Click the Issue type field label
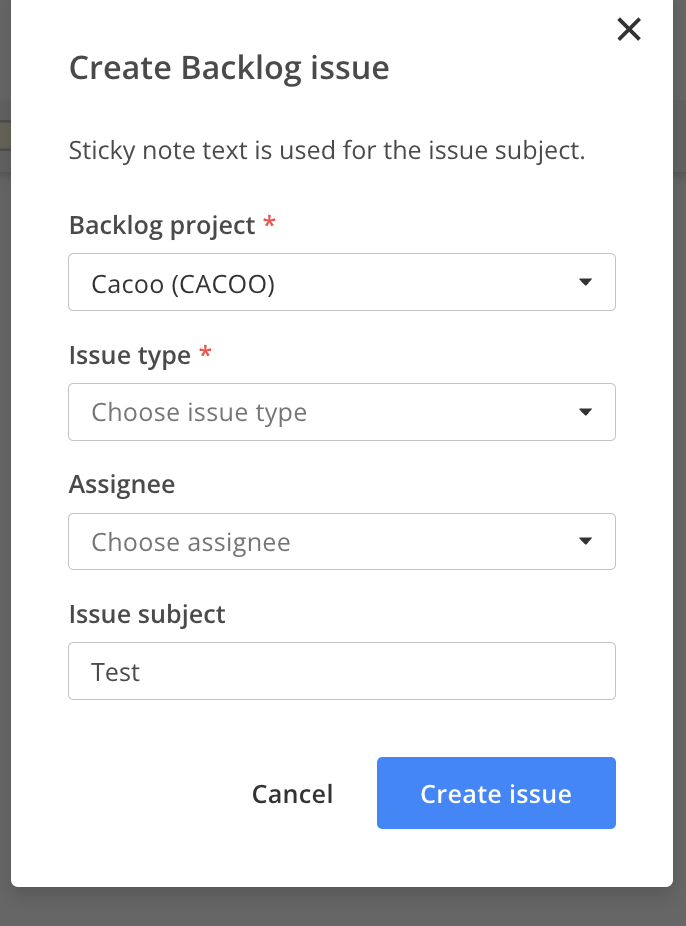Image resolution: width=686 pixels, height=926 pixels. 130,356
